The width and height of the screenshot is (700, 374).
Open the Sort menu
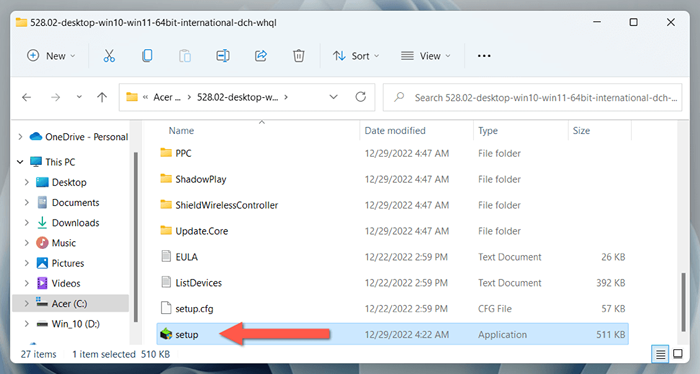[356, 56]
